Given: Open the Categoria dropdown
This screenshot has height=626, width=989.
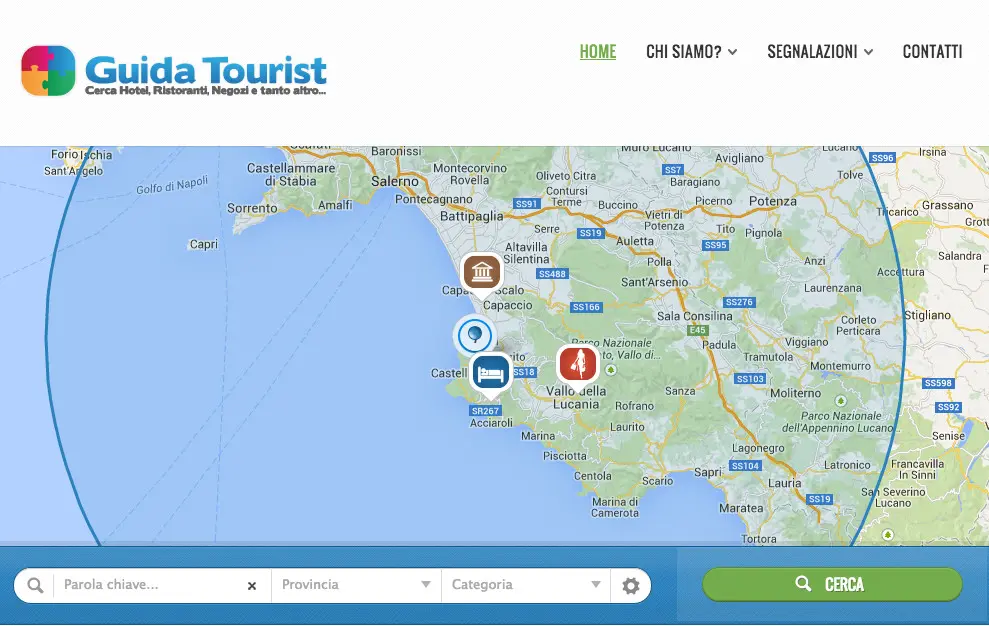Looking at the screenshot, I should [x=525, y=585].
